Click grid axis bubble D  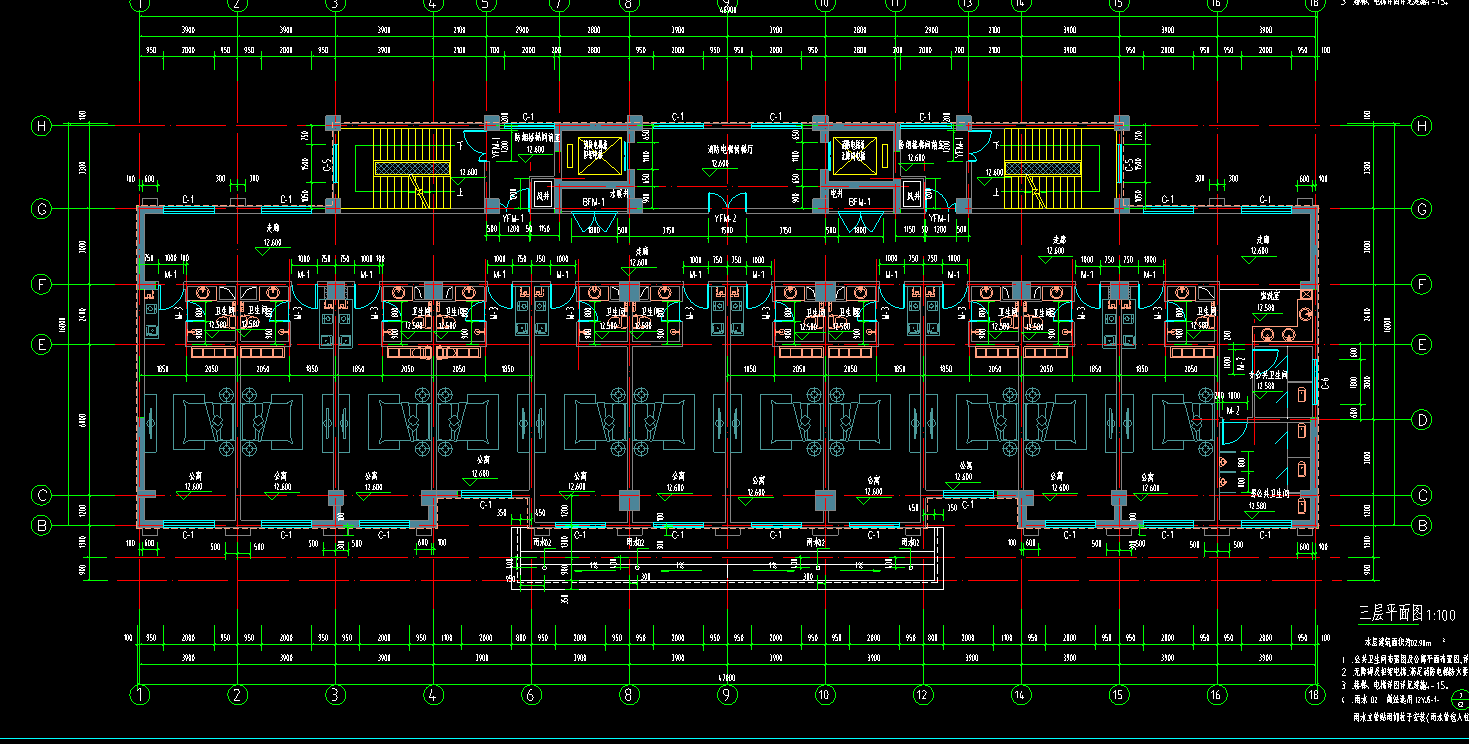pyautogui.click(x=1422, y=421)
